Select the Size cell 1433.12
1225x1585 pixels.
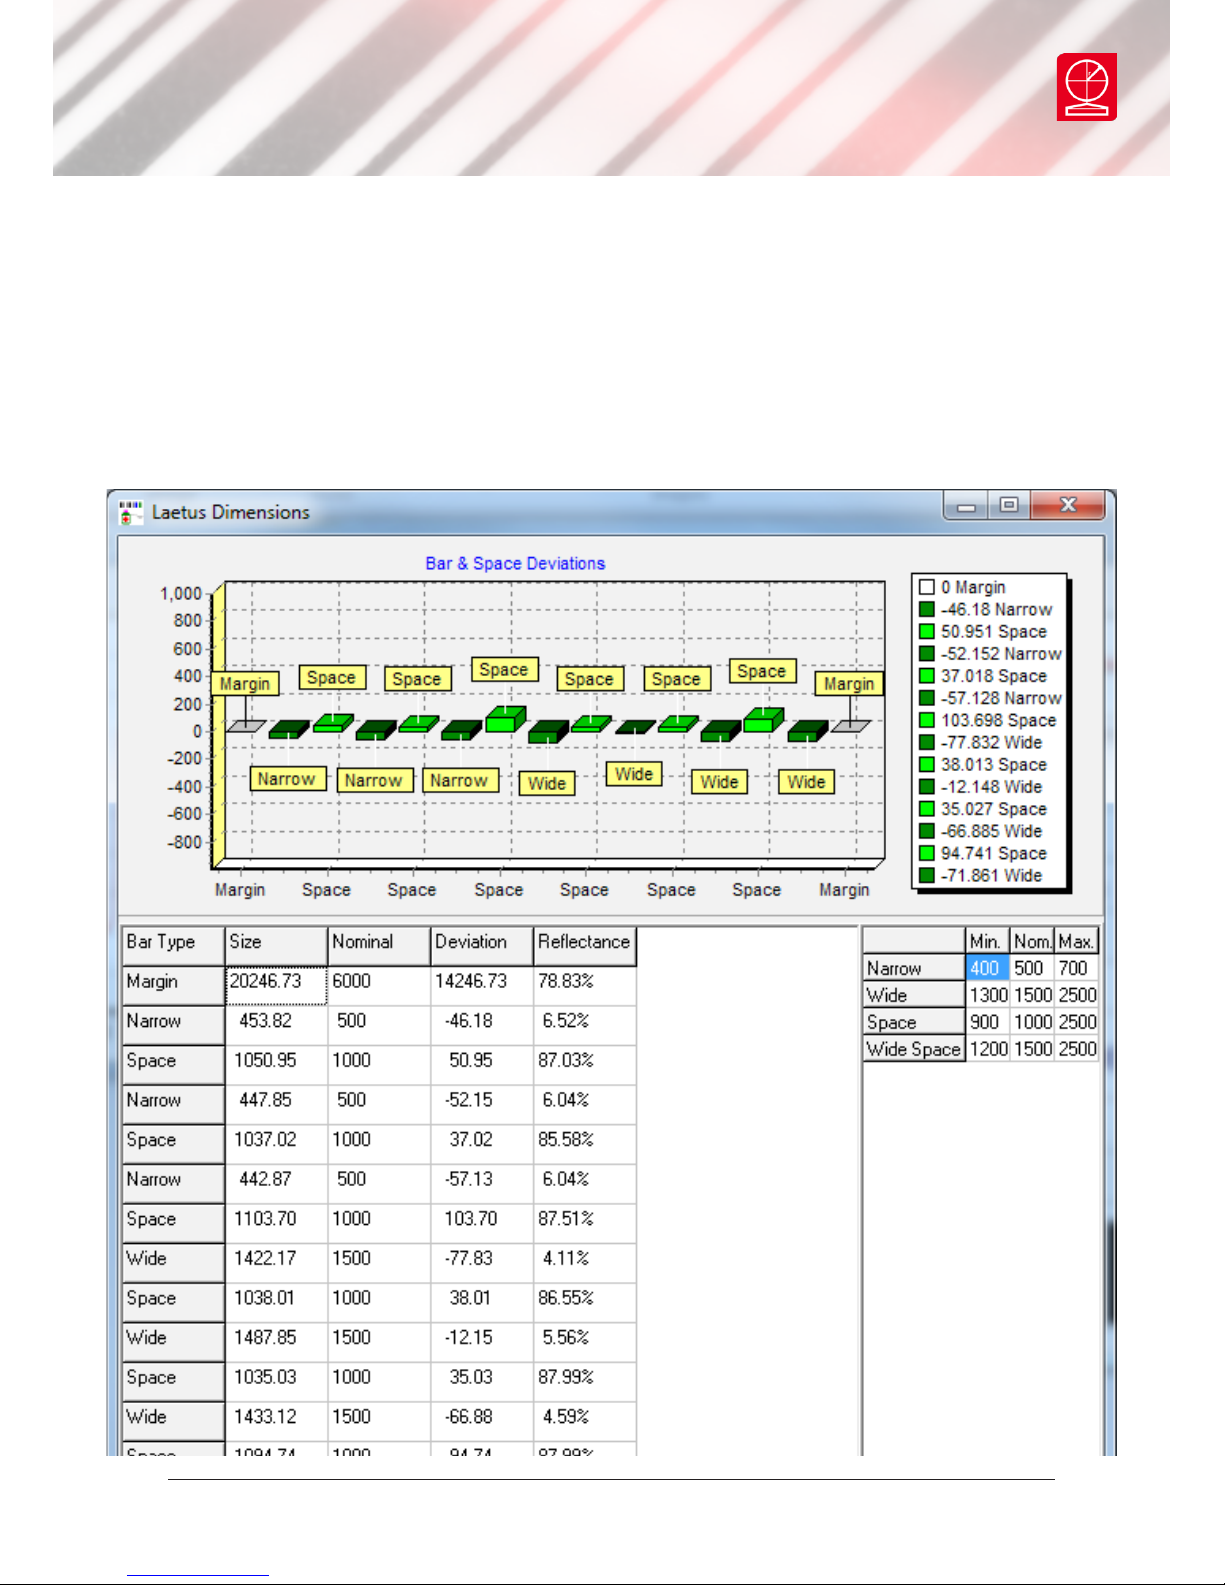coord(276,1419)
